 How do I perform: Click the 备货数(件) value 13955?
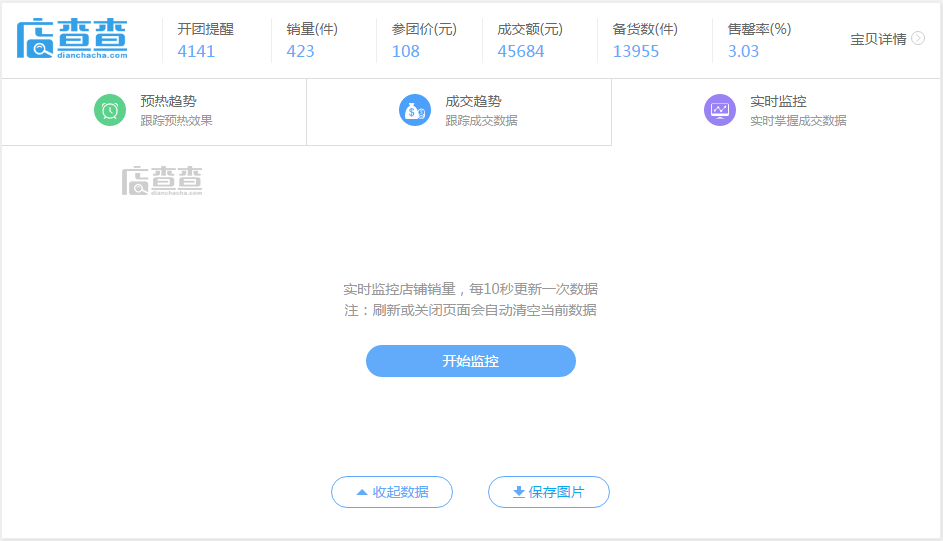tap(636, 52)
